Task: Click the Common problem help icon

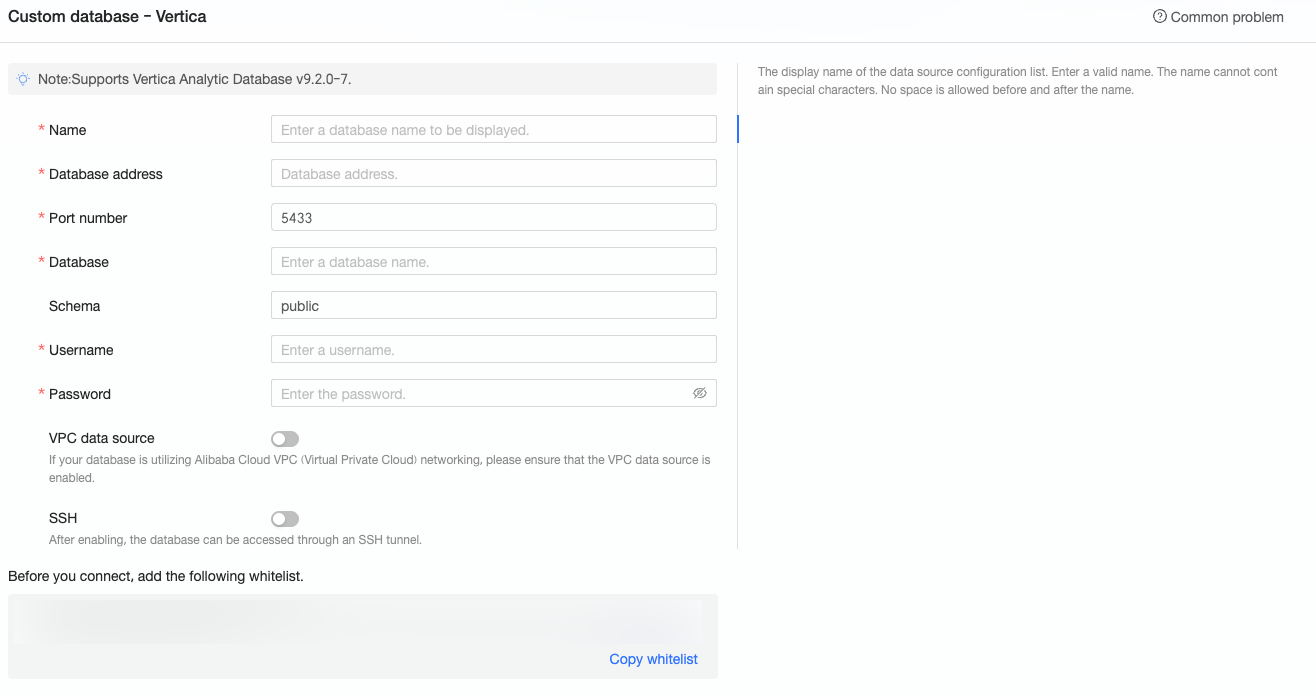Action: coord(1160,17)
